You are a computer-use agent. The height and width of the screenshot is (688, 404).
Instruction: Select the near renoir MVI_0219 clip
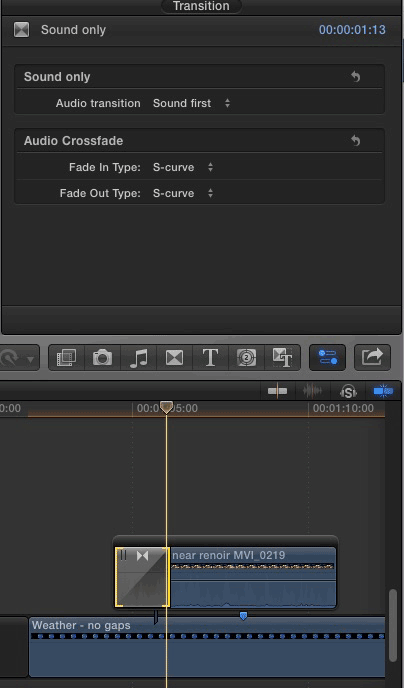(253, 577)
